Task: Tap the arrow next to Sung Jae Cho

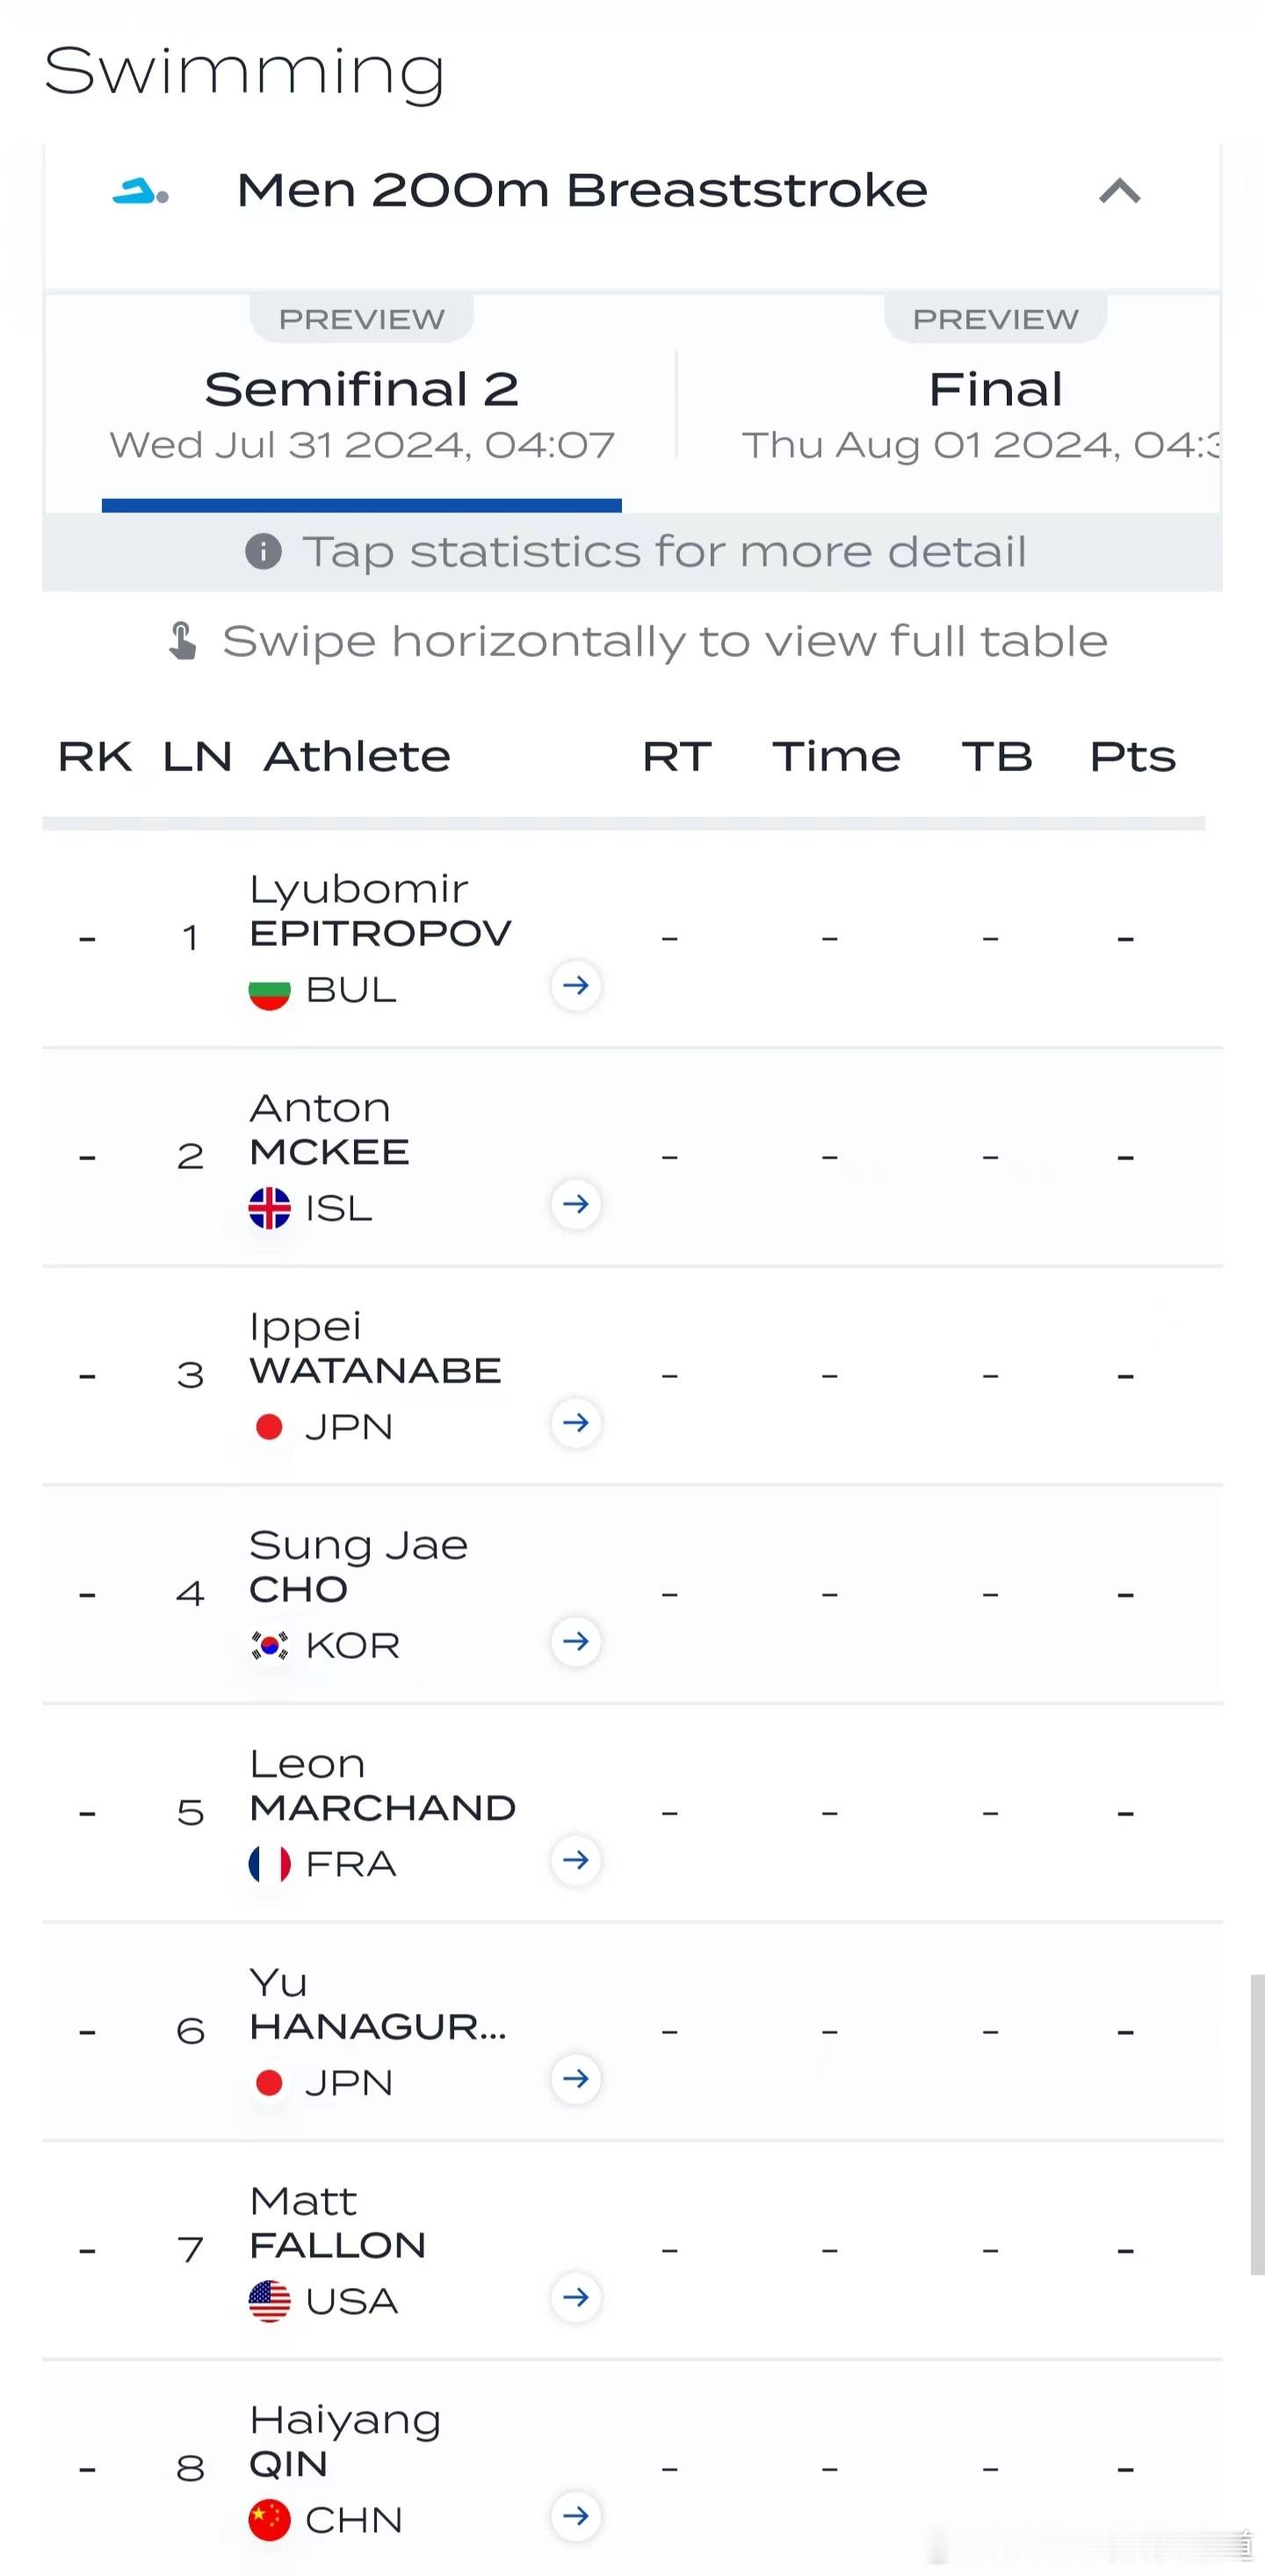Action: pos(575,1642)
